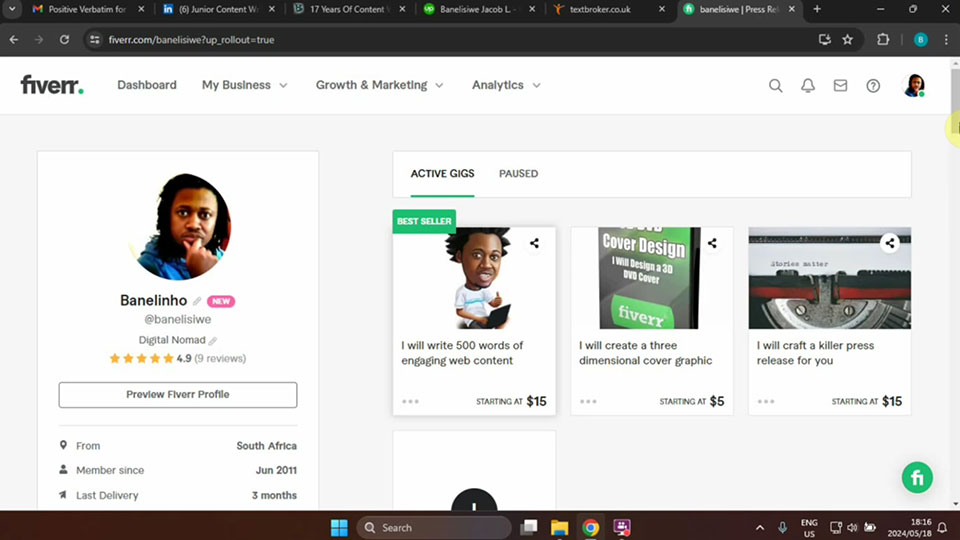Click the South Africa location value

266,446
